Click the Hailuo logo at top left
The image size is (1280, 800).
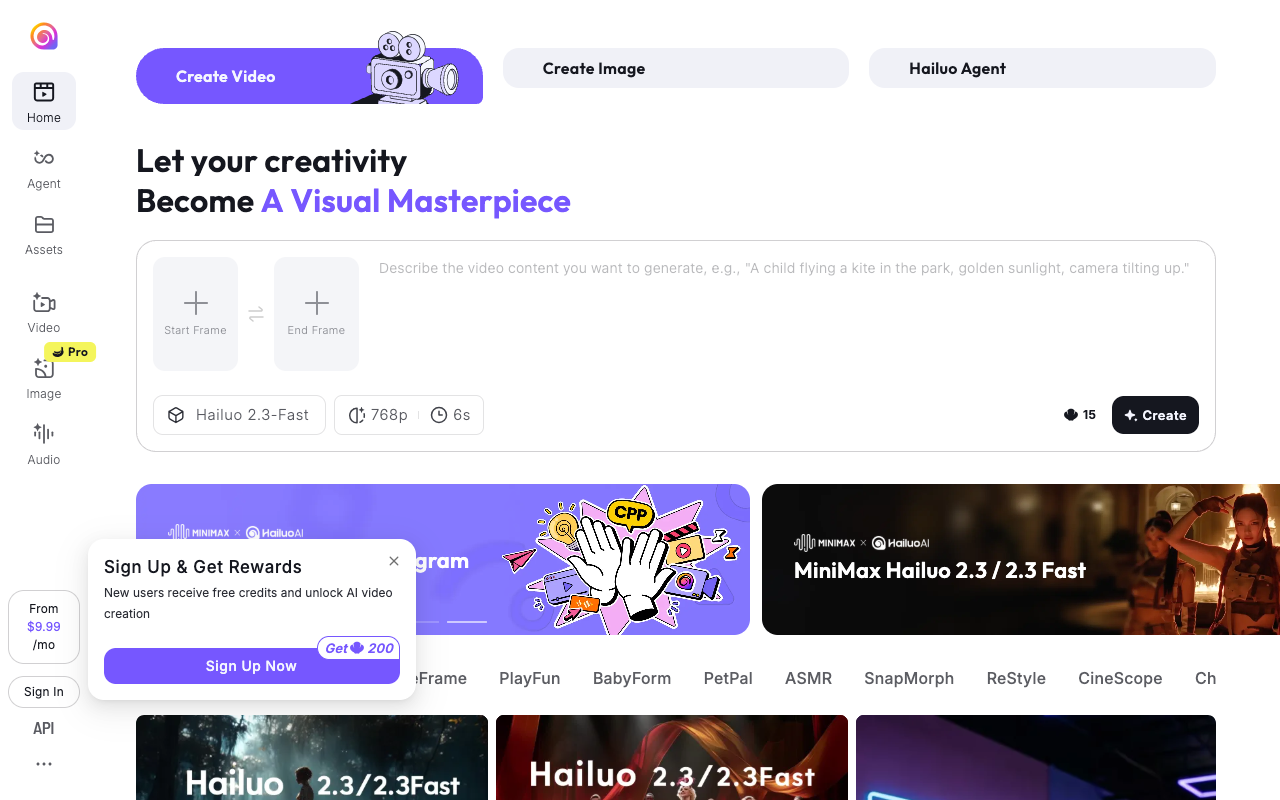point(44,37)
